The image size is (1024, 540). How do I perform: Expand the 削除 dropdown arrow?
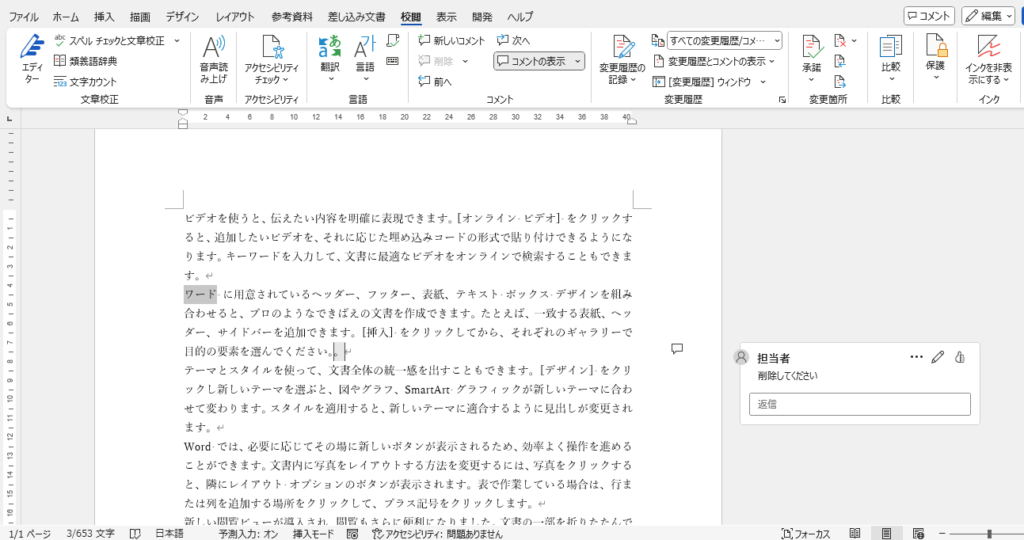[x=465, y=61]
